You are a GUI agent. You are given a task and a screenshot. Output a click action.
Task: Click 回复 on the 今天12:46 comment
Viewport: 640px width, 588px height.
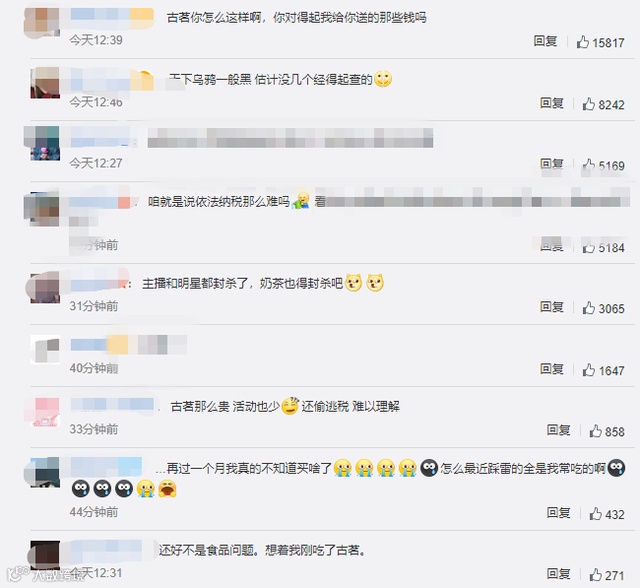(x=552, y=103)
